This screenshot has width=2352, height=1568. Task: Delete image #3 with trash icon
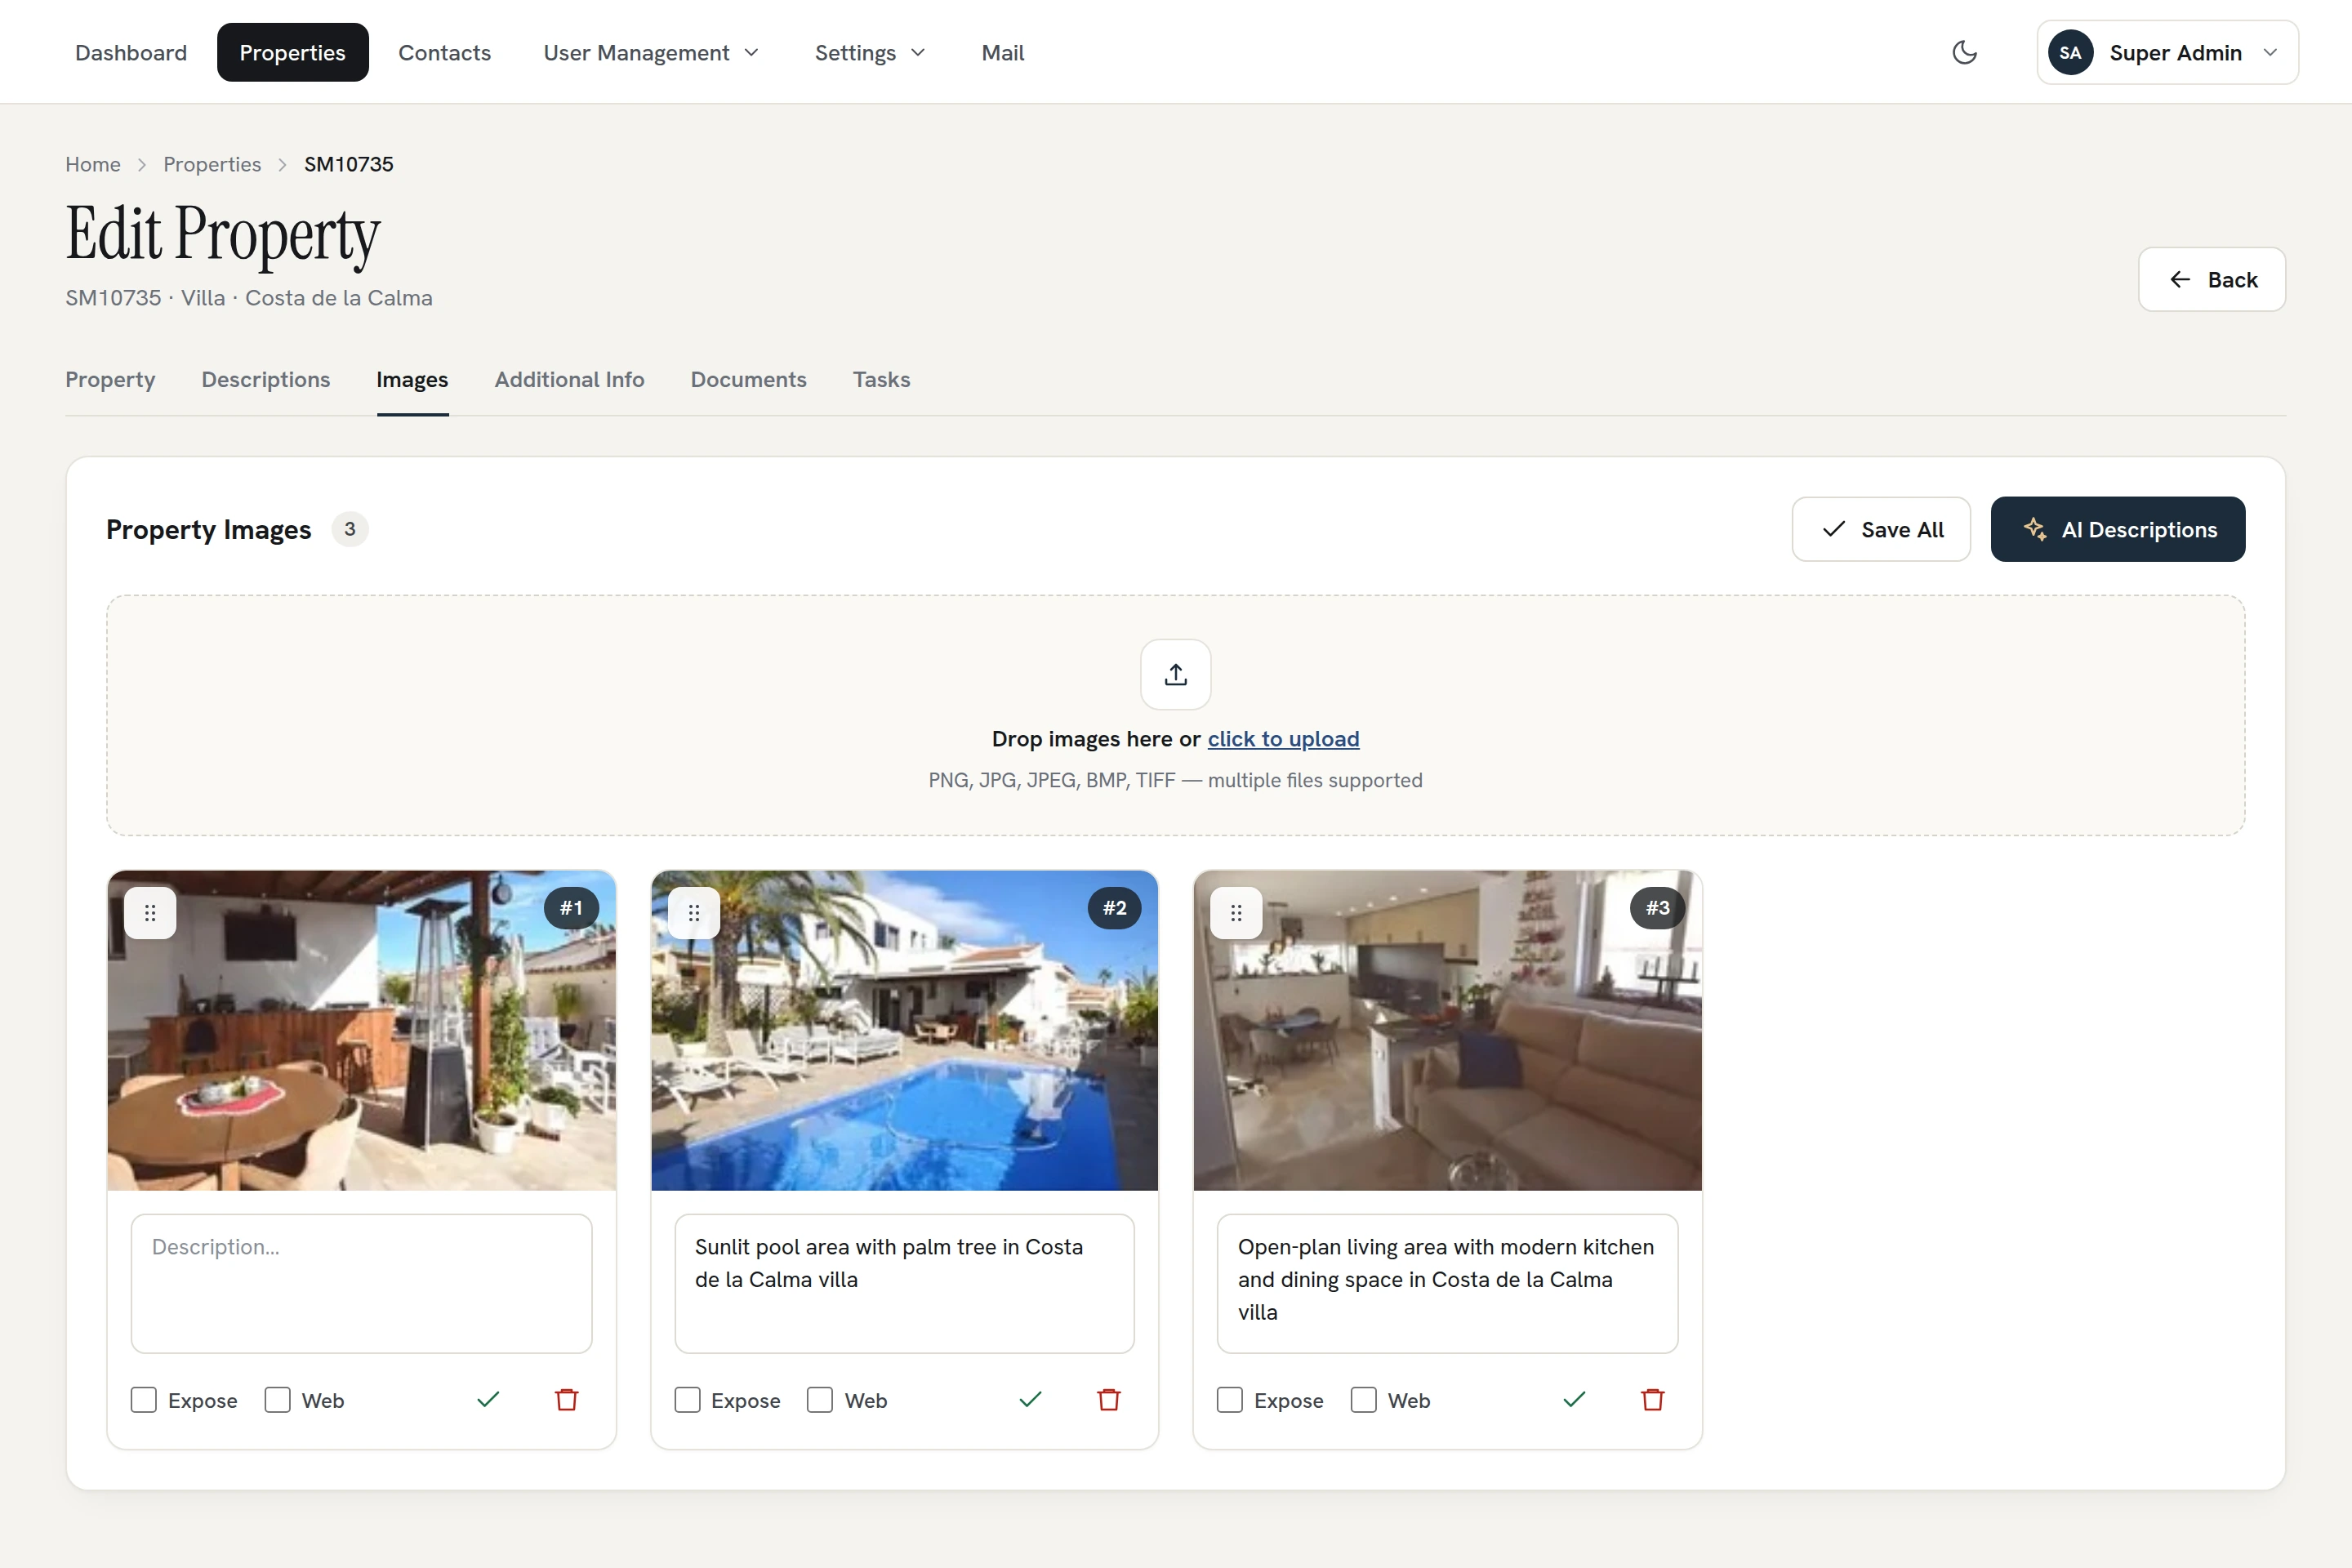click(1653, 1399)
